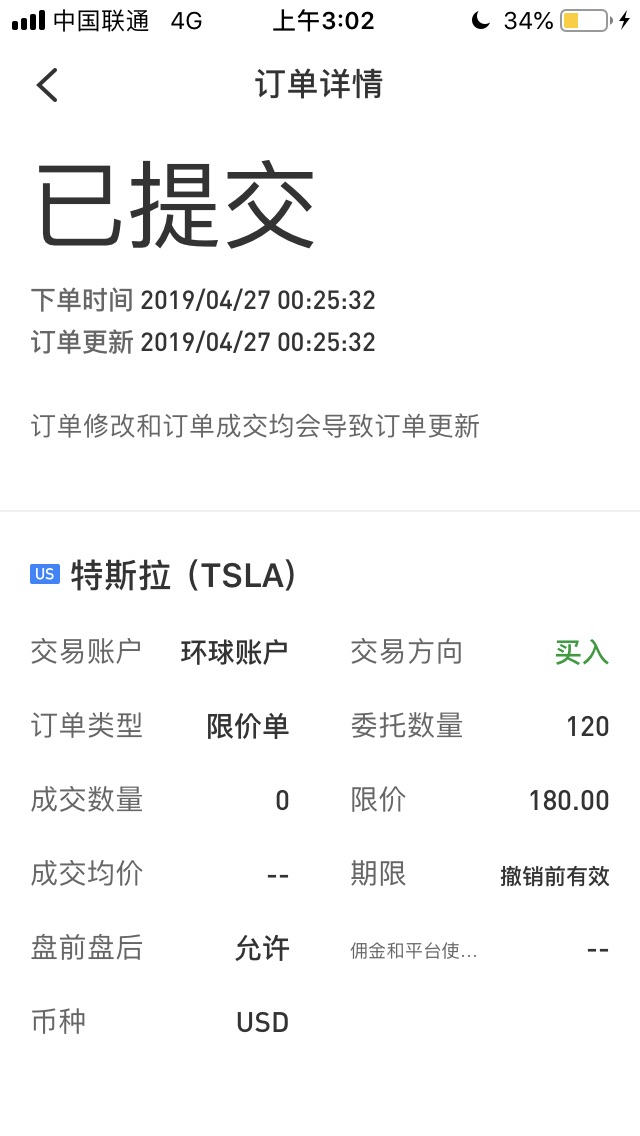
Task: Tap the 买入 trade direction value
Action: [x=582, y=653]
